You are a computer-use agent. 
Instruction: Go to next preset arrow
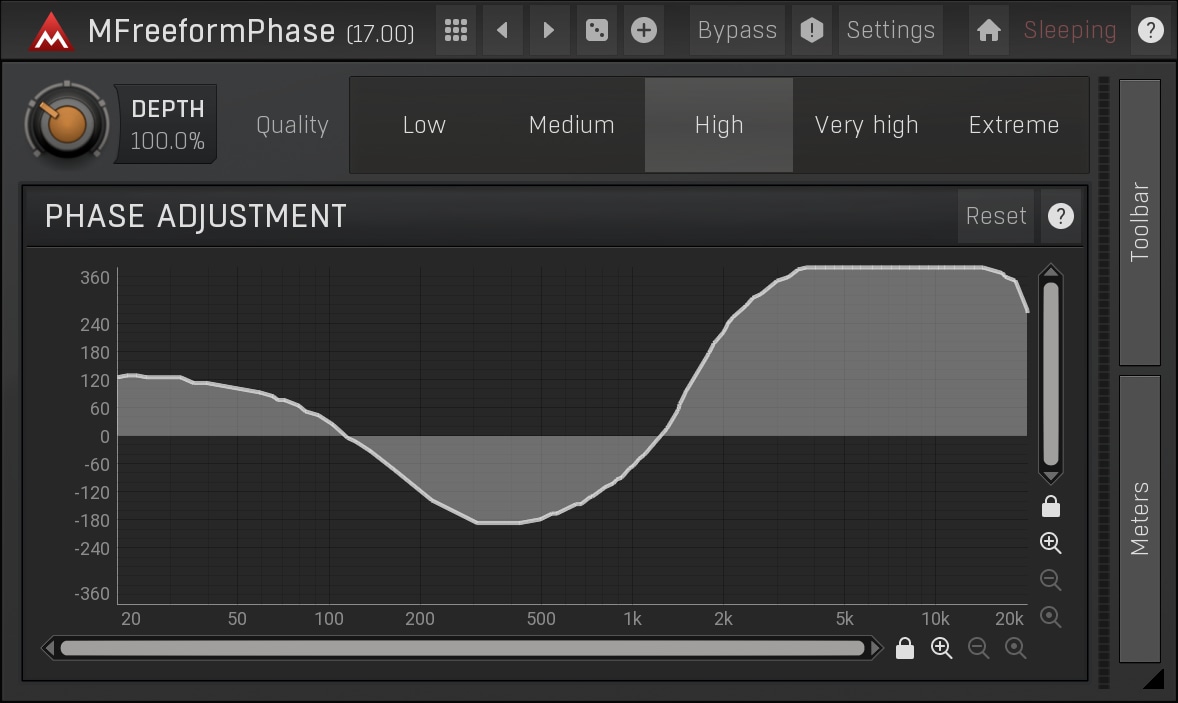[x=548, y=31]
